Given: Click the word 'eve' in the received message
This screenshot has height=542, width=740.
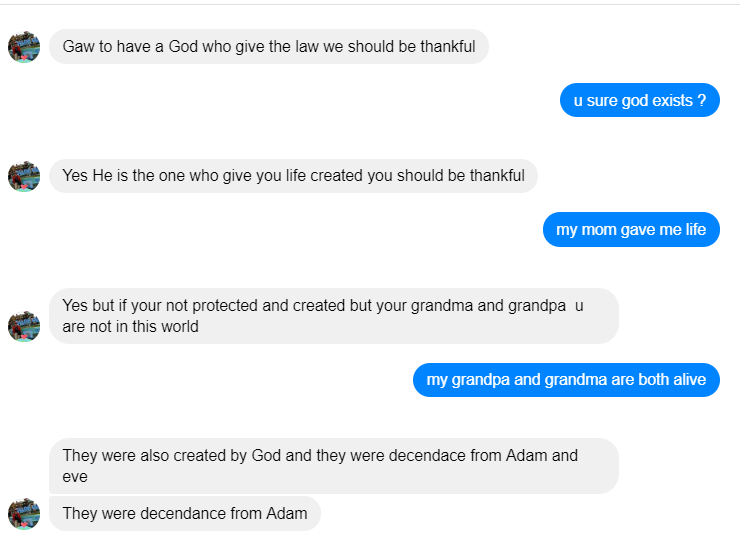Looking at the screenshot, I should (75, 477).
